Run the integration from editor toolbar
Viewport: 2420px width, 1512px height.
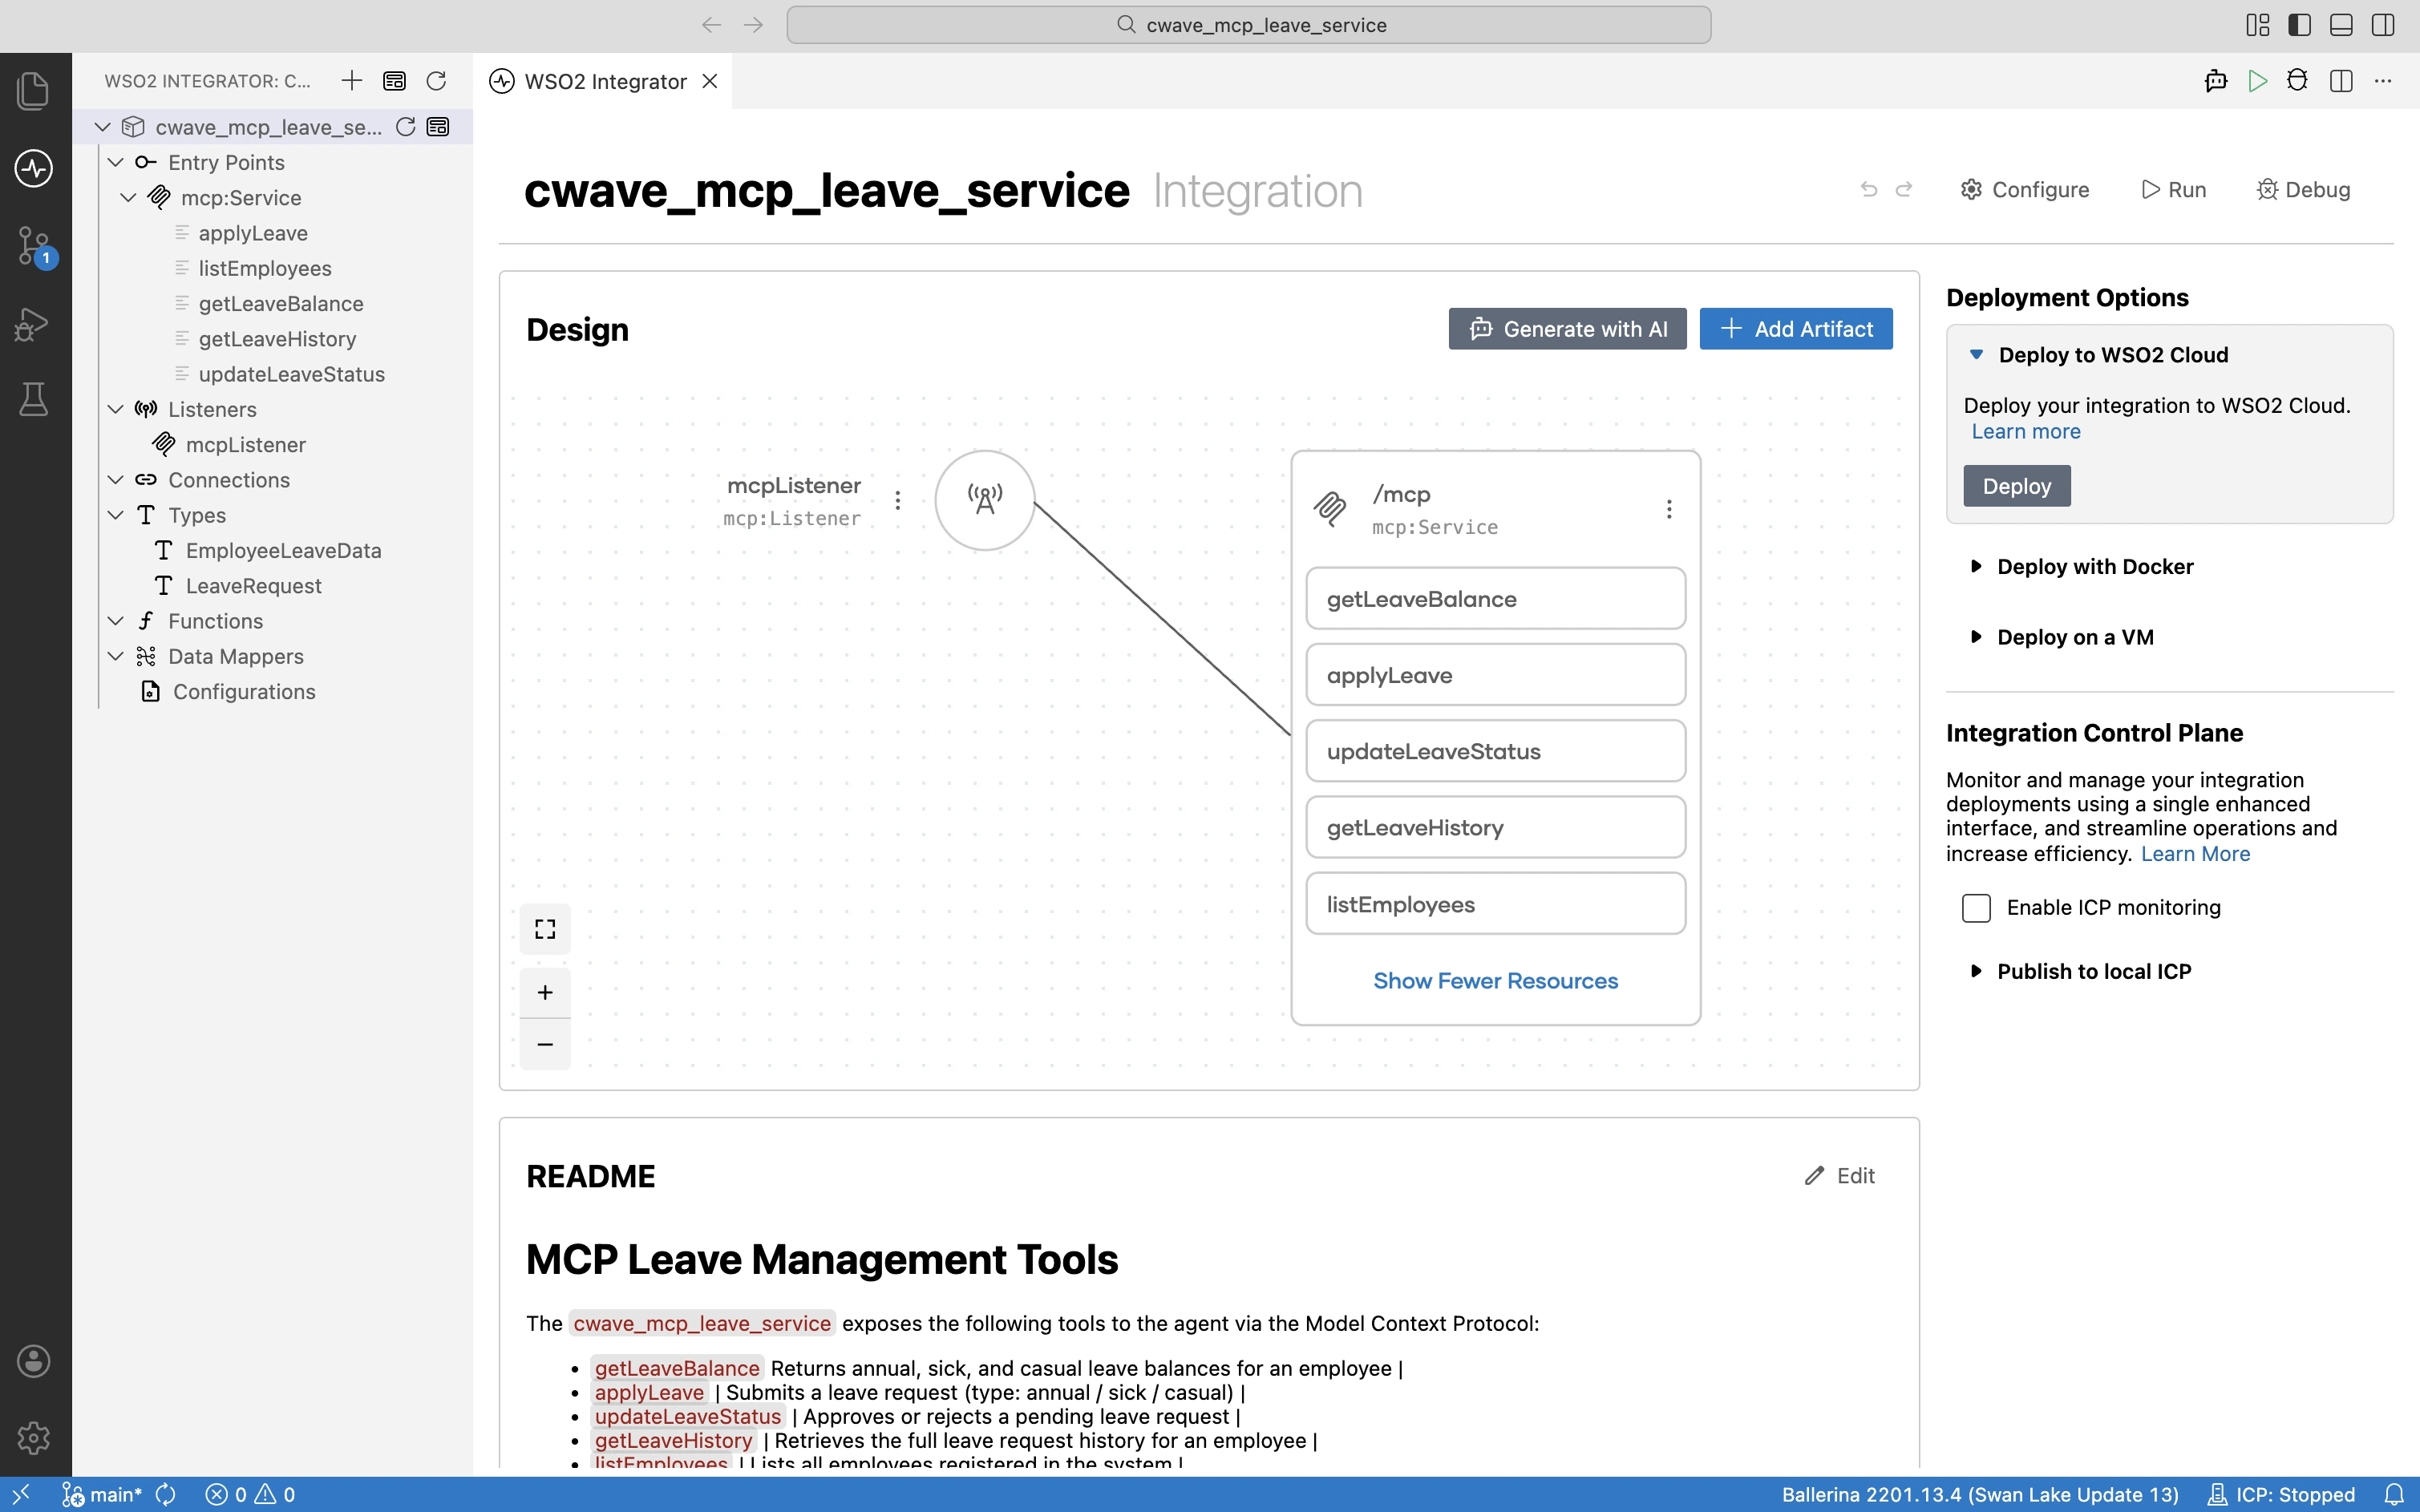click(2257, 81)
